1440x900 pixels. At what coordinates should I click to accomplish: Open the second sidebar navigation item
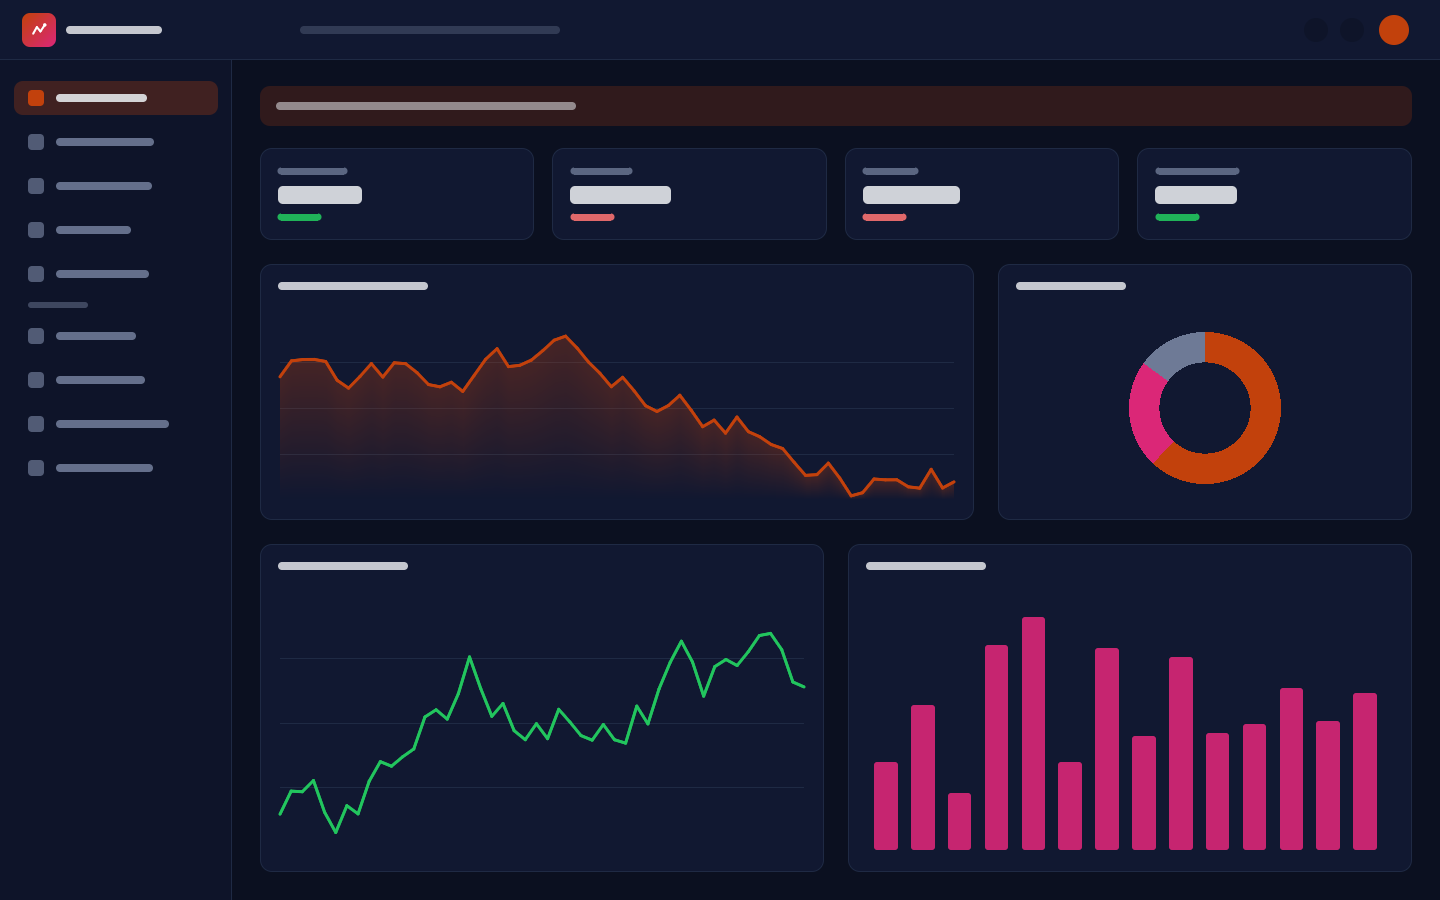(x=116, y=142)
